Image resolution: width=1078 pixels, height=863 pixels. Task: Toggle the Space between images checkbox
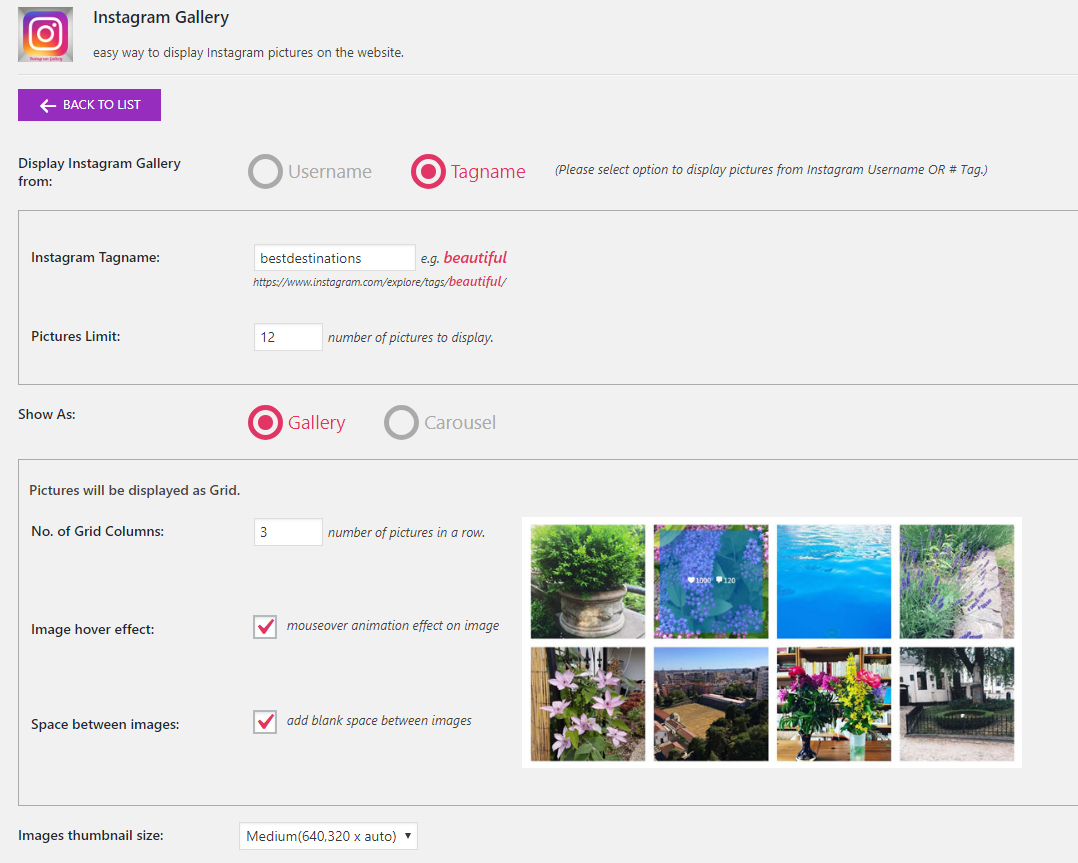click(265, 721)
